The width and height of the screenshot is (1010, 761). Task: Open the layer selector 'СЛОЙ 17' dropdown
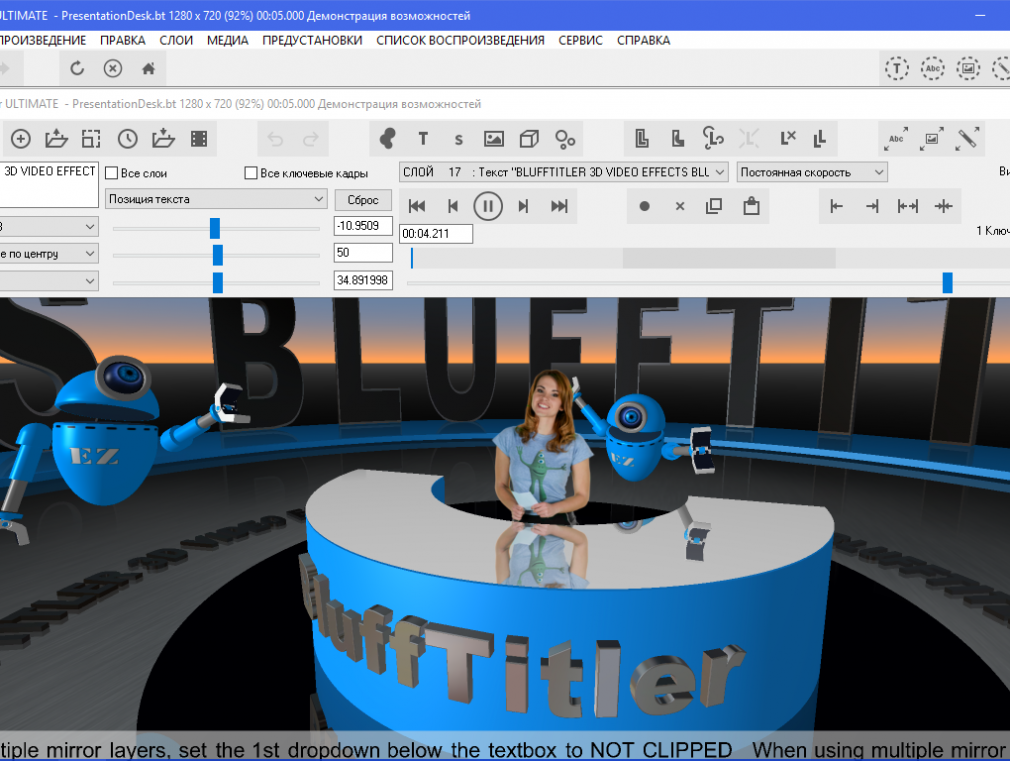click(564, 172)
